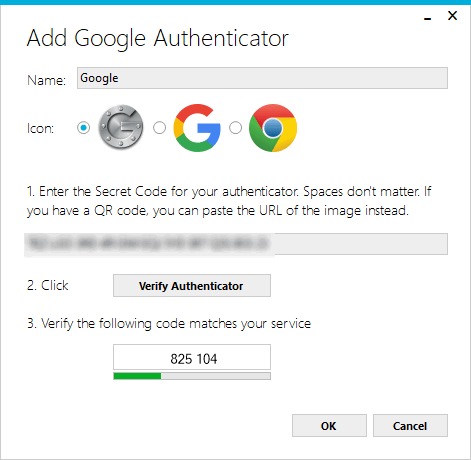
Task: Choose the radio button beside the Chrome icon
Action: click(x=235, y=128)
